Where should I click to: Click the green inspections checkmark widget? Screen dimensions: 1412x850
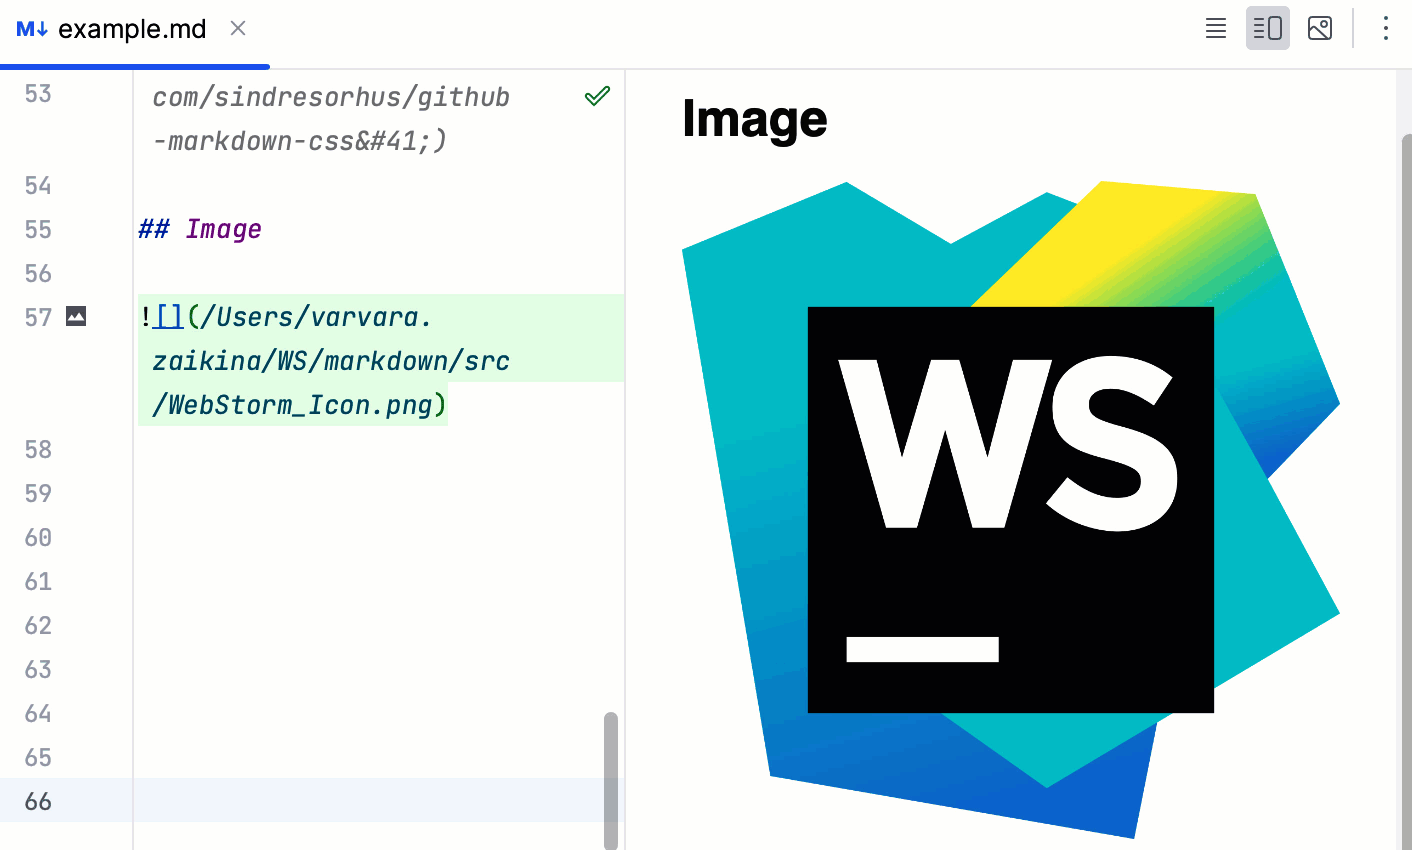[597, 95]
